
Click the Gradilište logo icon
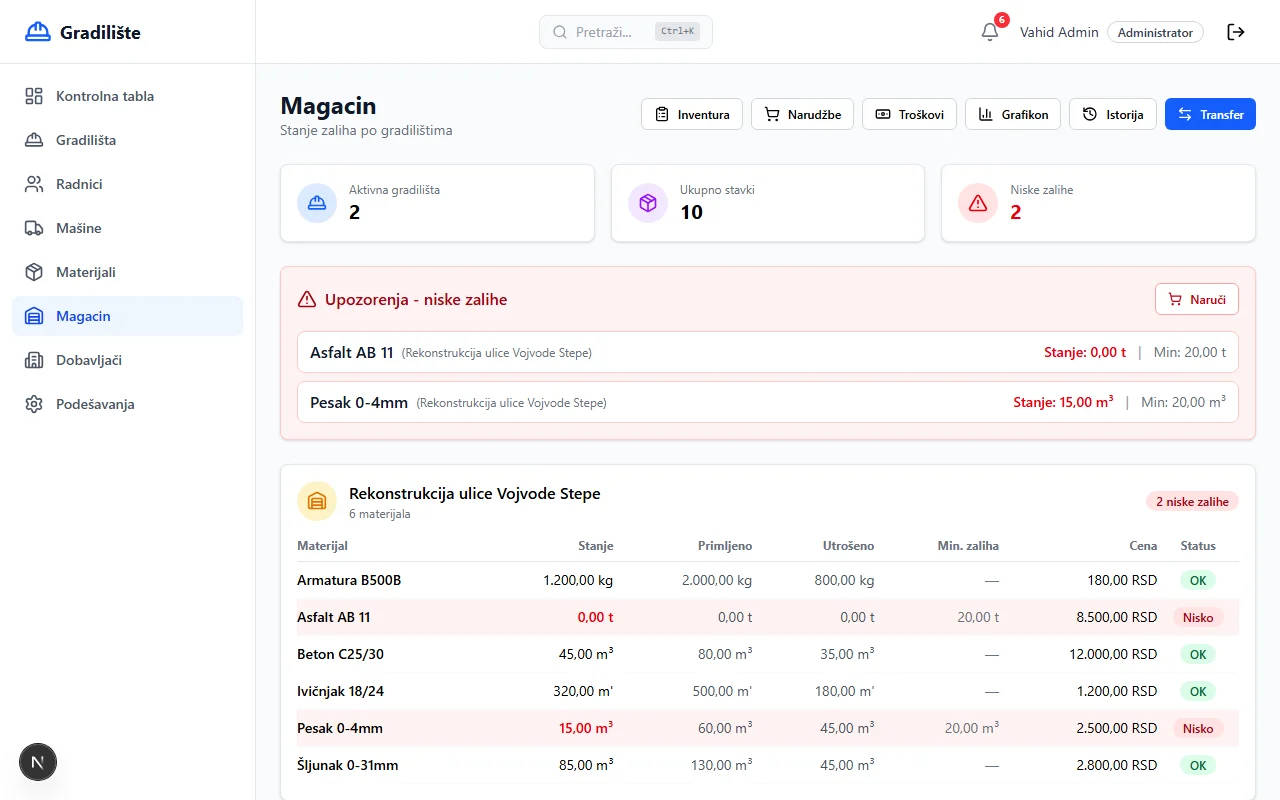click(37, 31)
